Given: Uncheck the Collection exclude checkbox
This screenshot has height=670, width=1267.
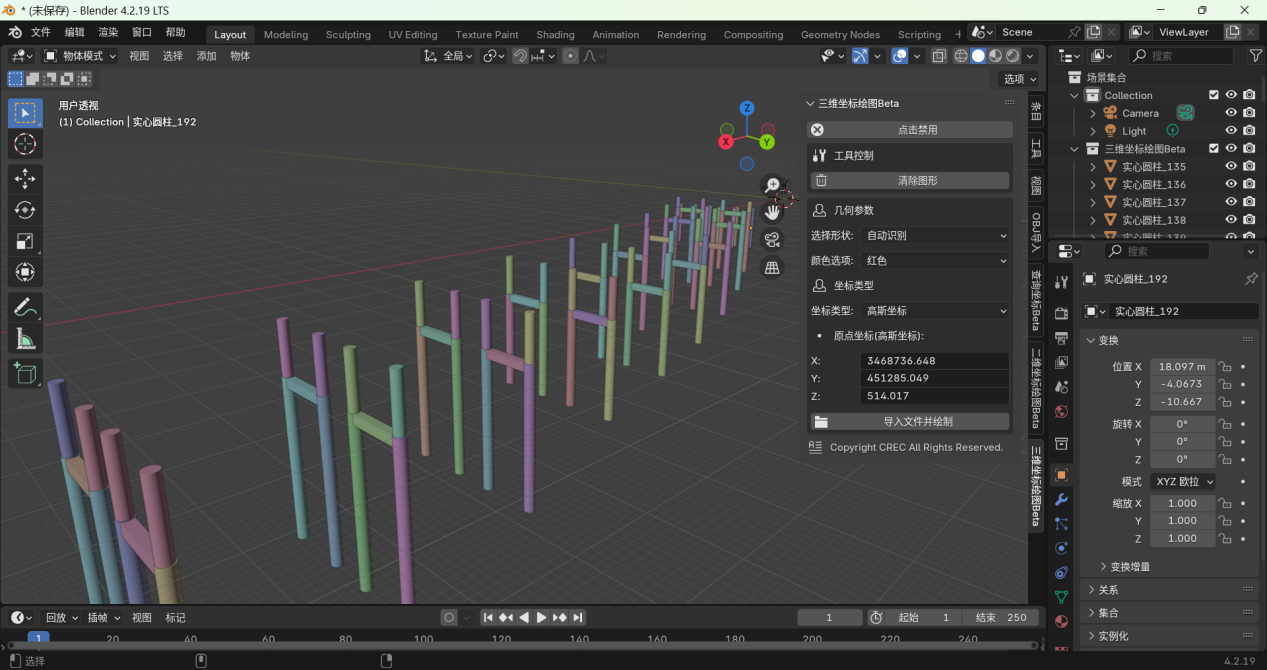Looking at the screenshot, I should [x=1214, y=95].
